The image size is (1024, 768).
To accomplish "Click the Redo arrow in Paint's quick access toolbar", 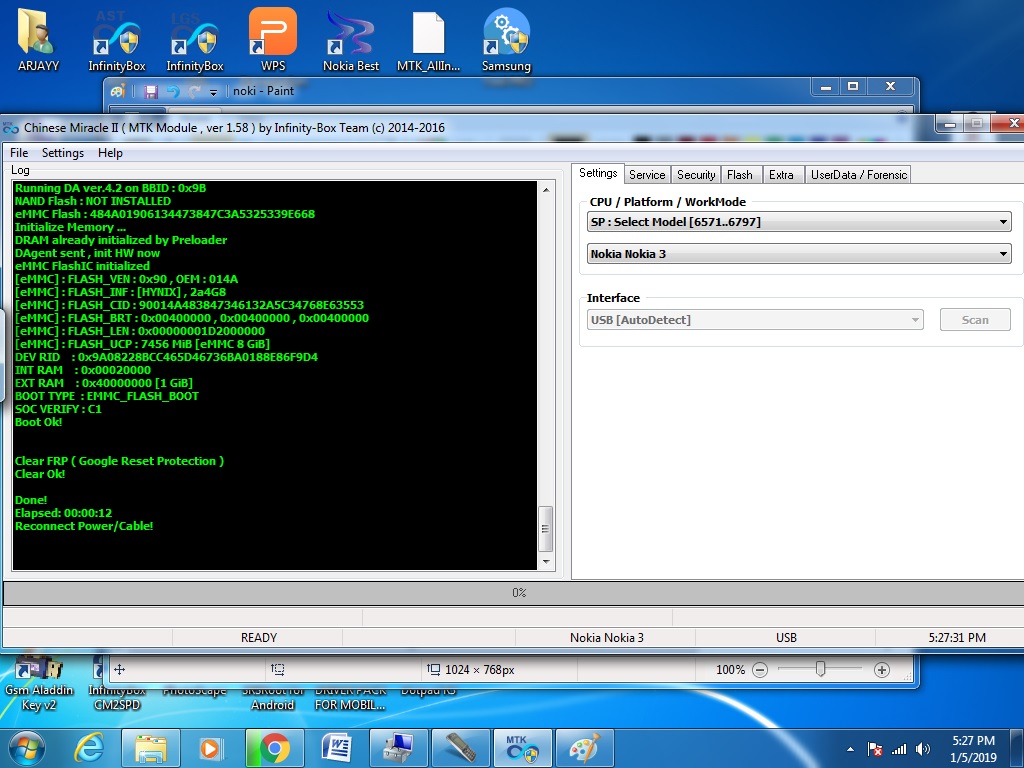I will coord(194,91).
